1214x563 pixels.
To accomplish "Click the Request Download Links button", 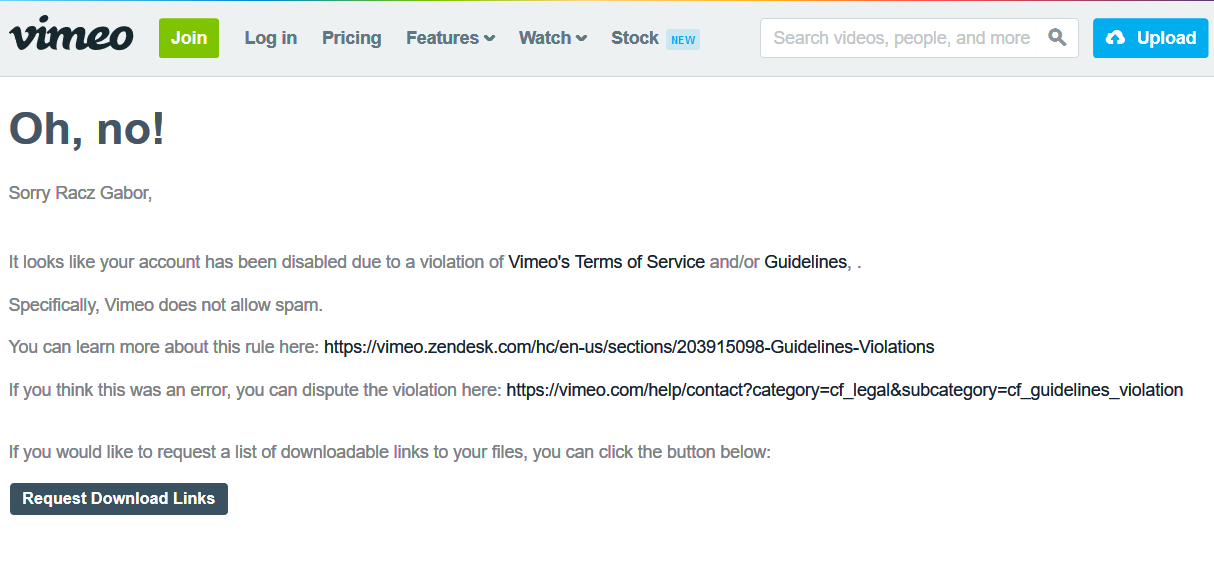I will tap(119, 499).
